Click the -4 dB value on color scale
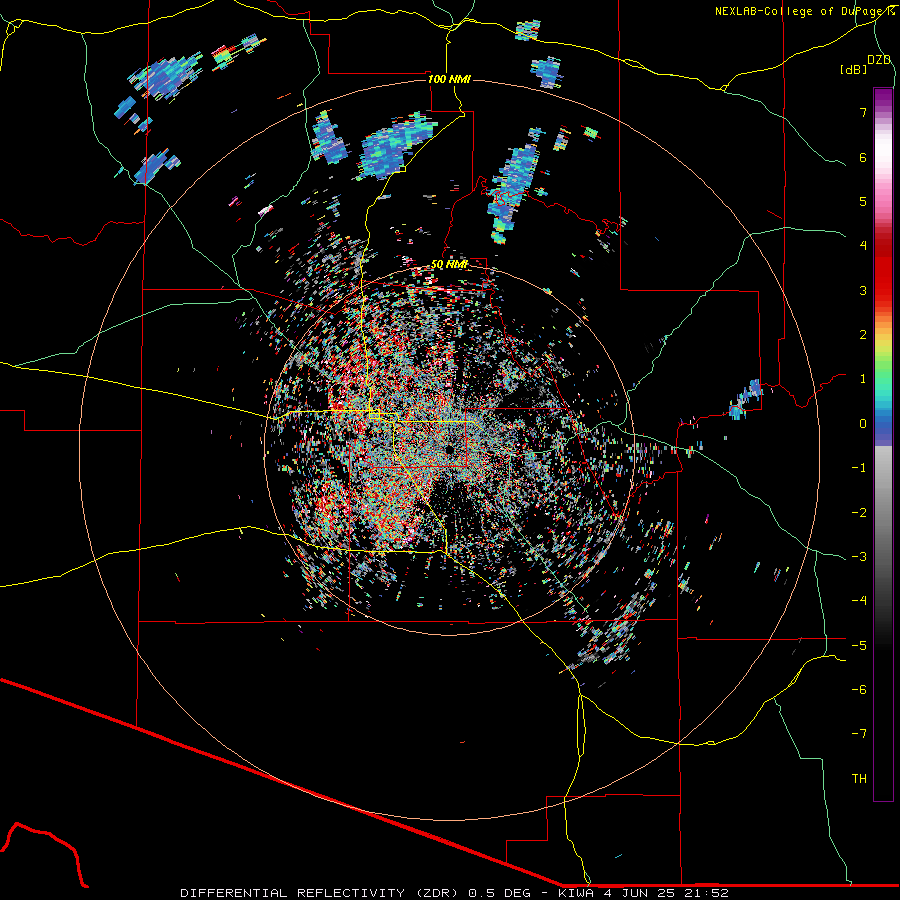The image size is (900, 900). pos(859,600)
